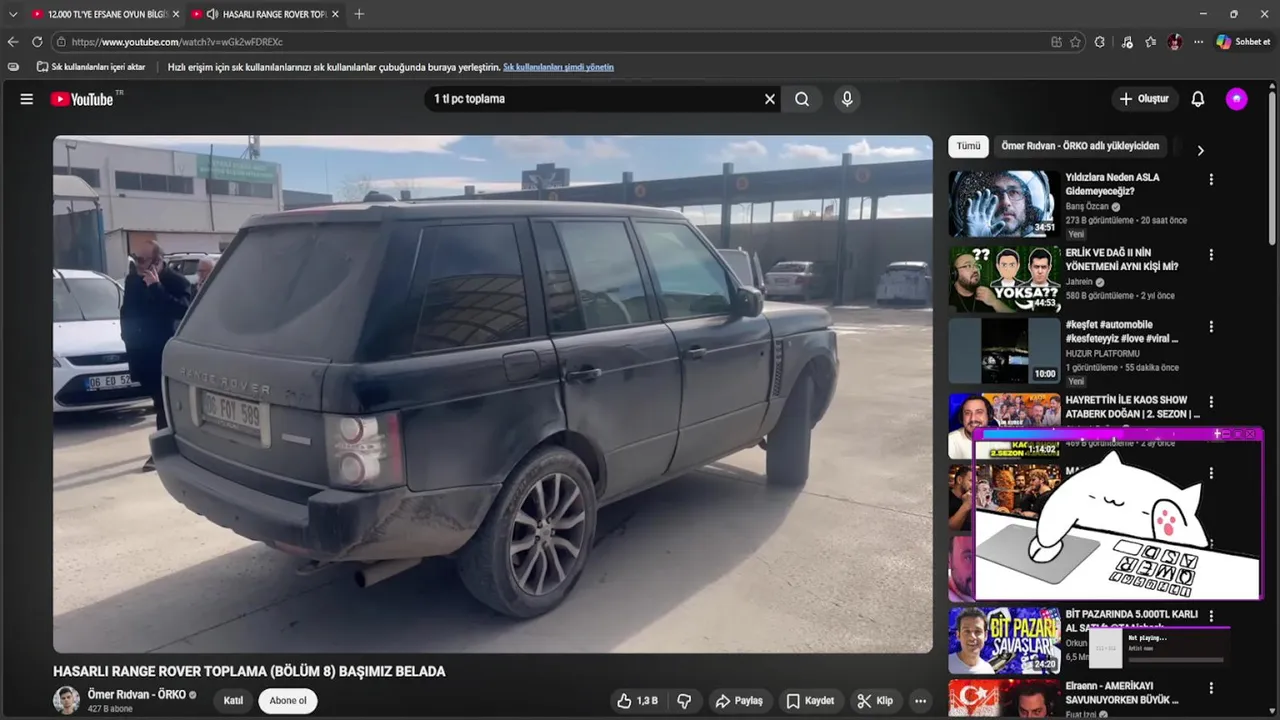Open the 'Sohbet et' Copilot button
The height and width of the screenshot is (720, 1280).
pyautogui.click(x=1243, y=42)
